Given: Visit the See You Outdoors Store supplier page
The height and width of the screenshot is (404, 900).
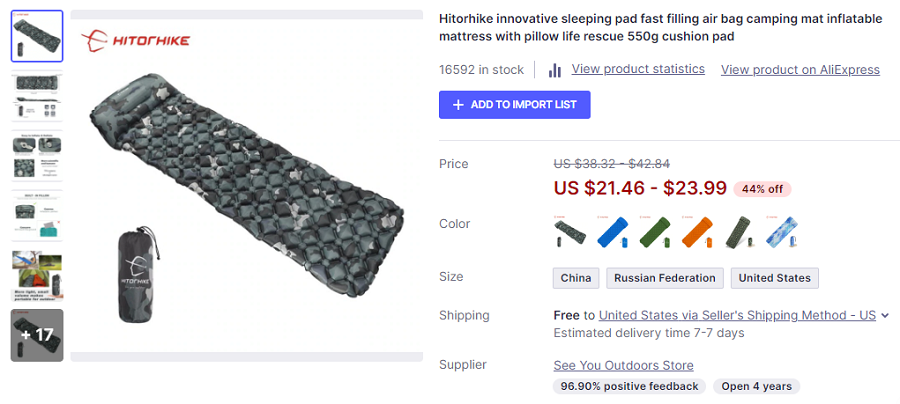Looking at the screenshot, I should point(623,365).
